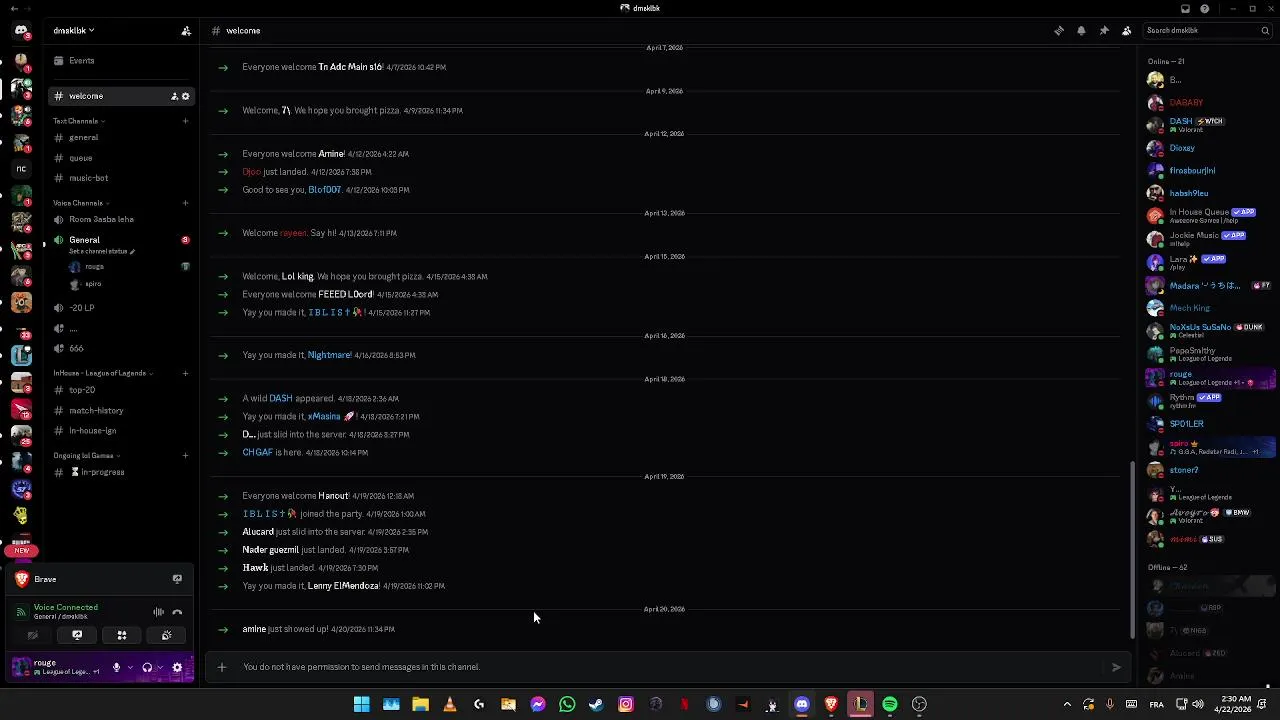
Task: Open the general text channel
Action: point(120,138)
